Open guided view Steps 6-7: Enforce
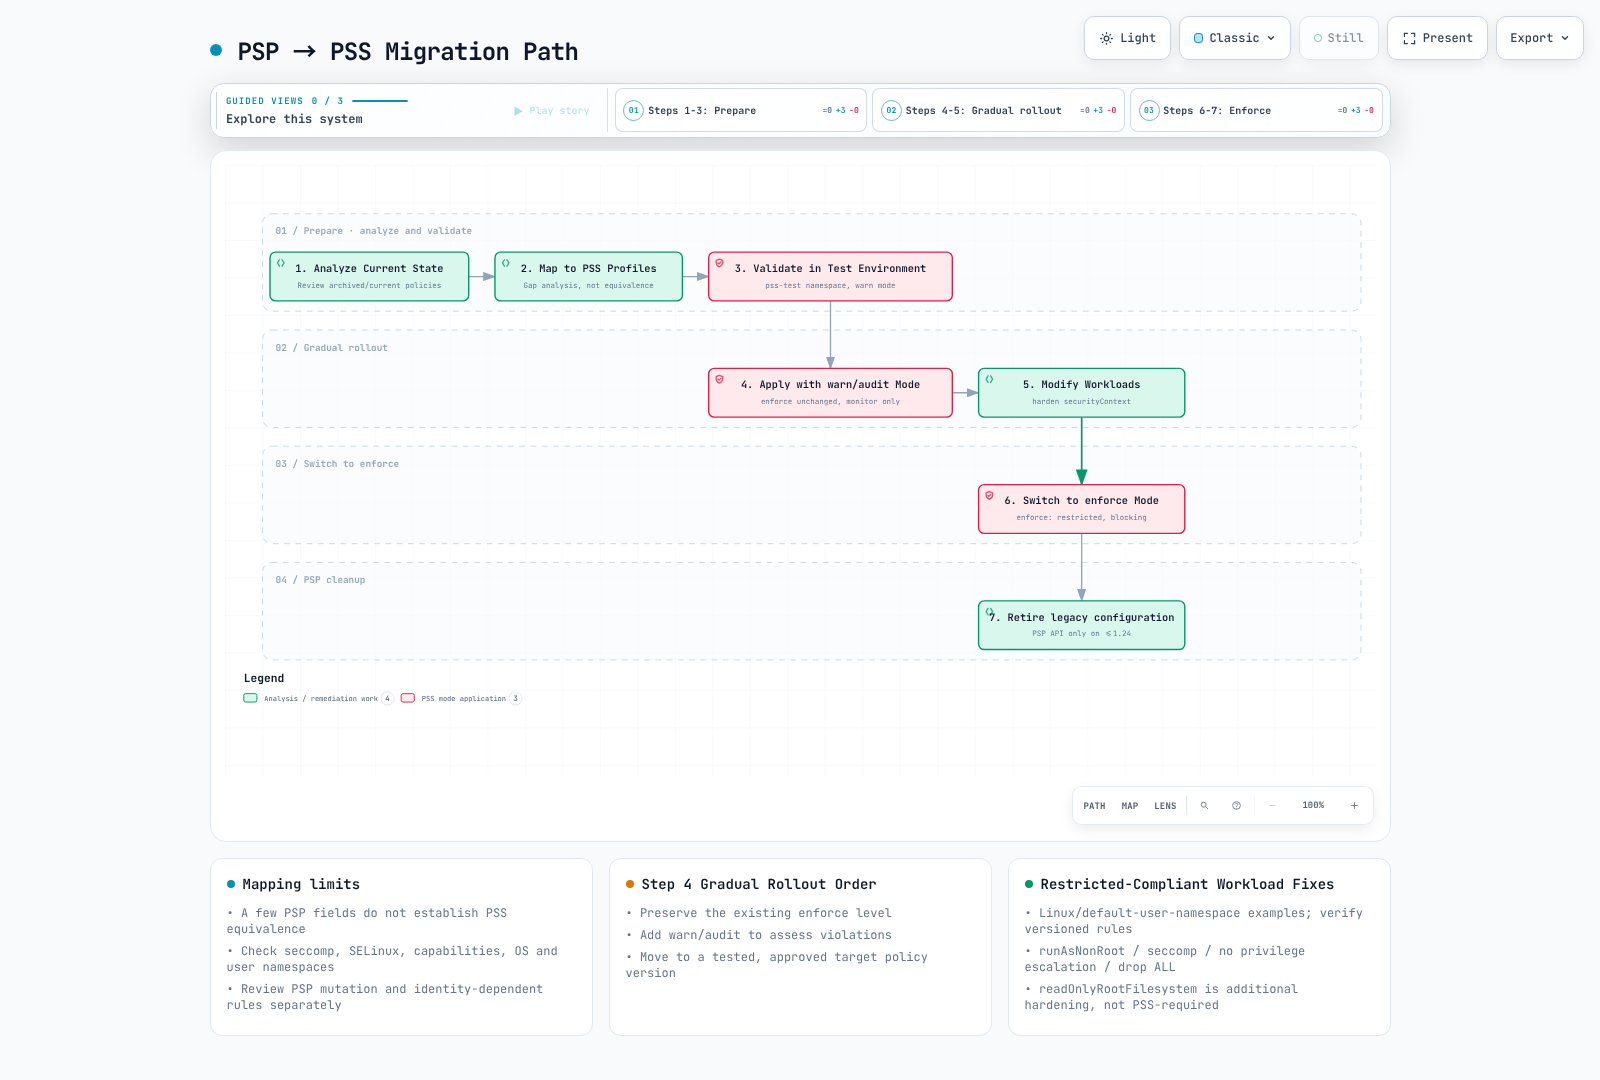Image resolution: width=1600 pixels, height=1080 pixels. [x=1256, y=110]
